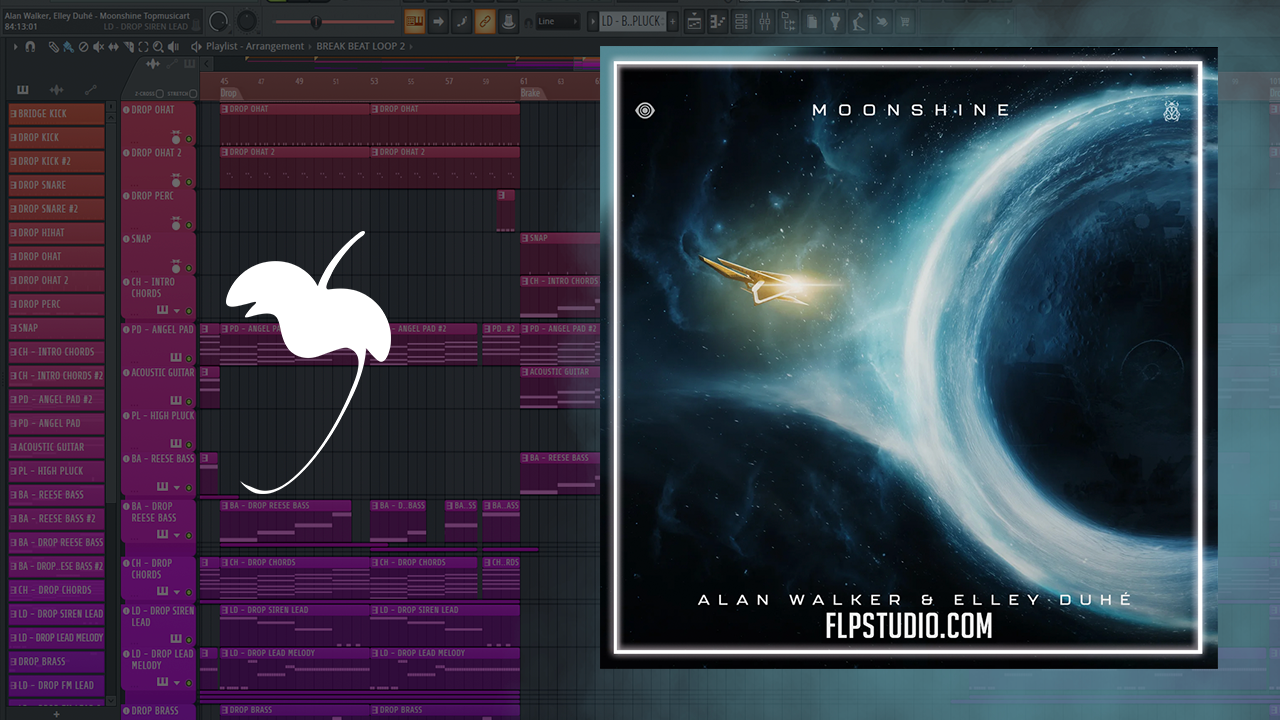The image size is (1280, 720).
Task: Select the Zoom magnifier tool in playlist
Action: [x=157, y=47]
